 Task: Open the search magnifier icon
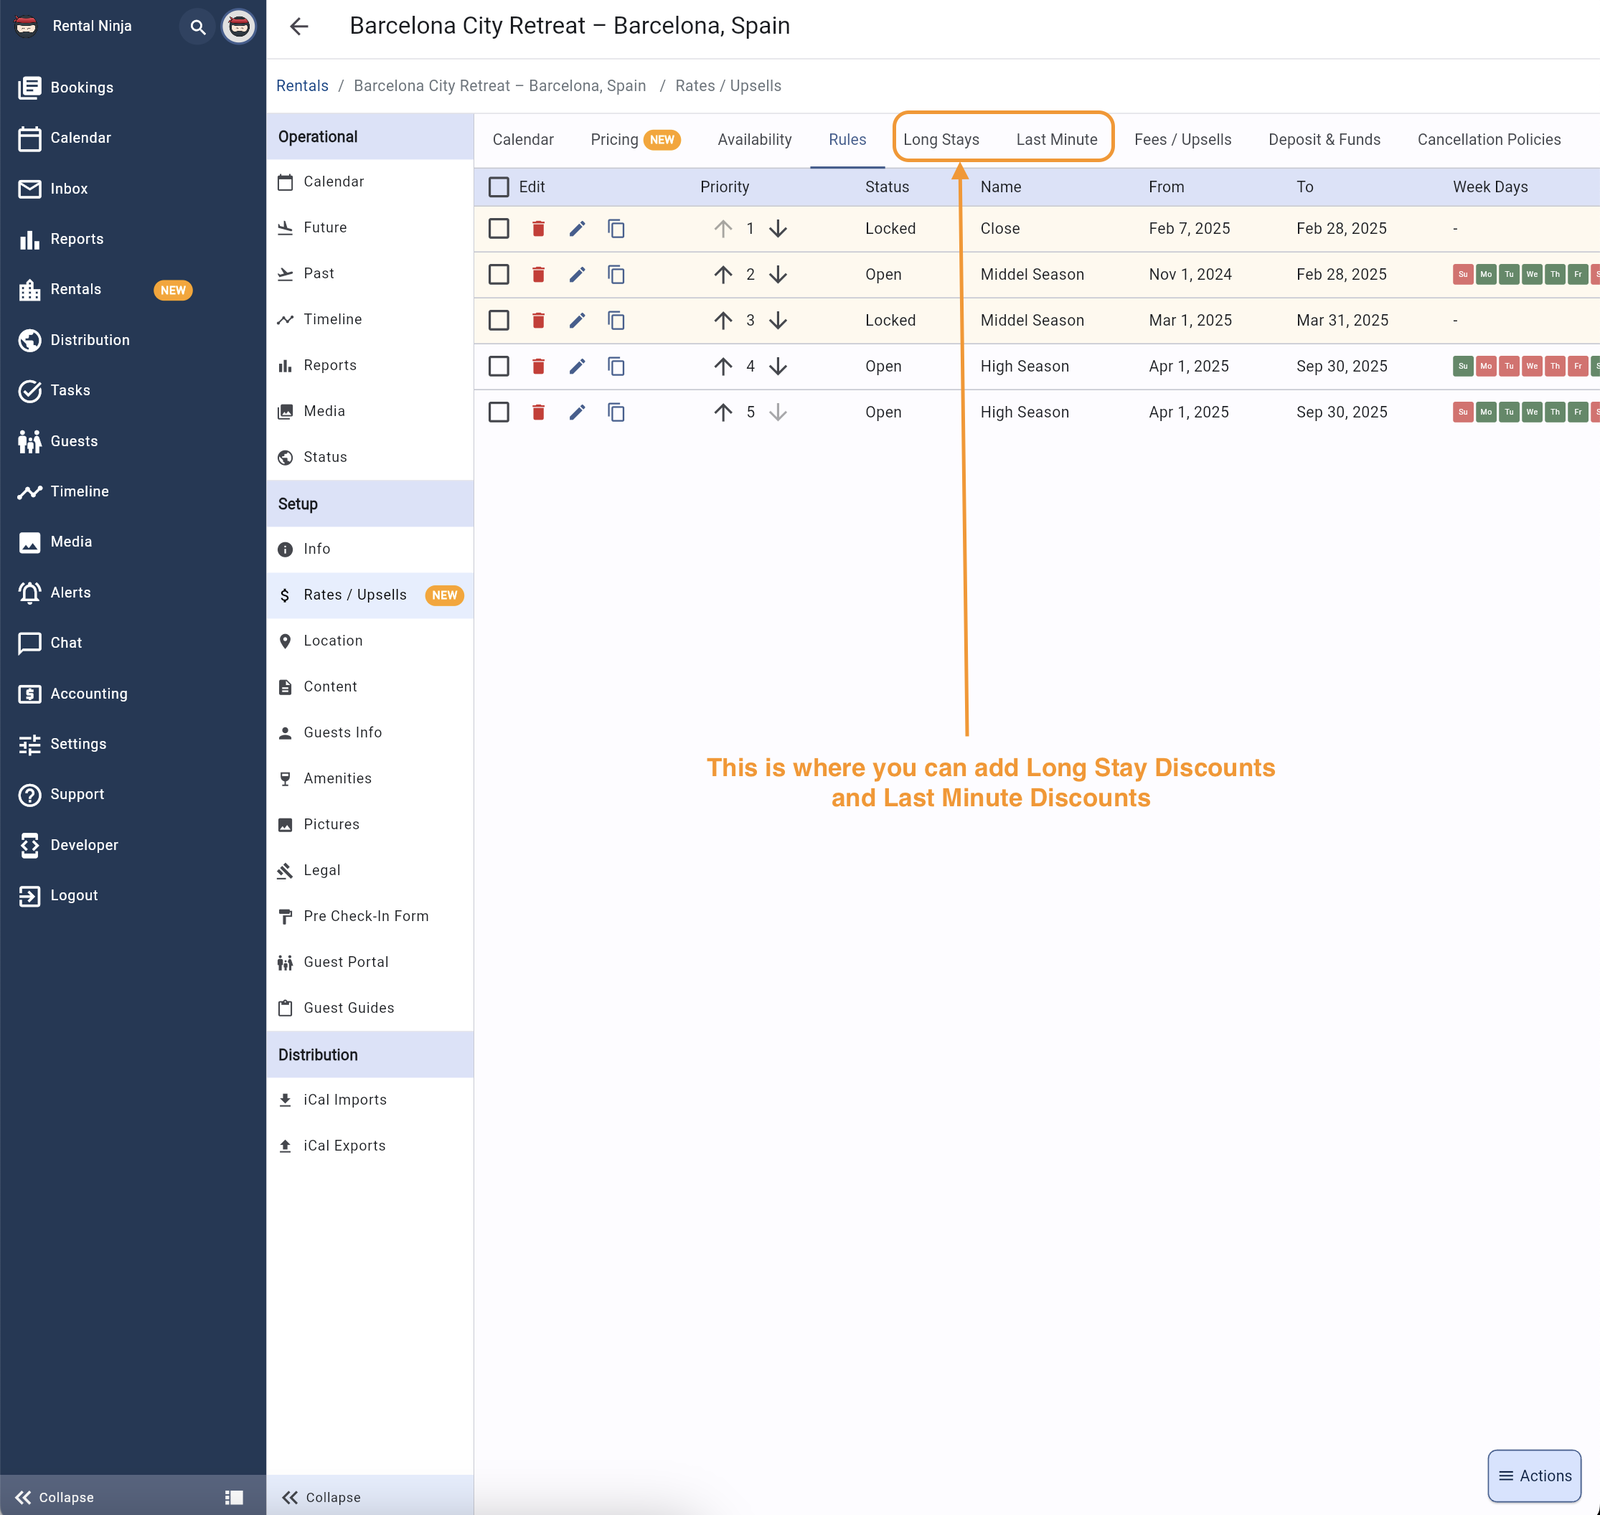click(198, 27)
